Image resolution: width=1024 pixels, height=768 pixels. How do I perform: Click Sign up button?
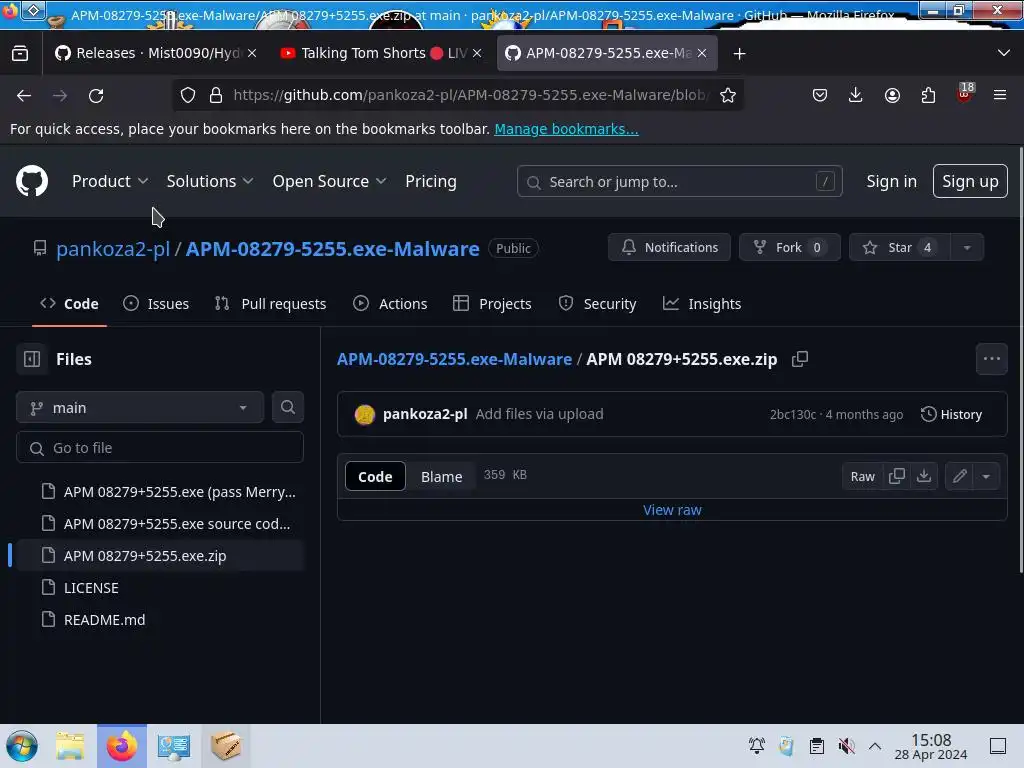point(970,181)
